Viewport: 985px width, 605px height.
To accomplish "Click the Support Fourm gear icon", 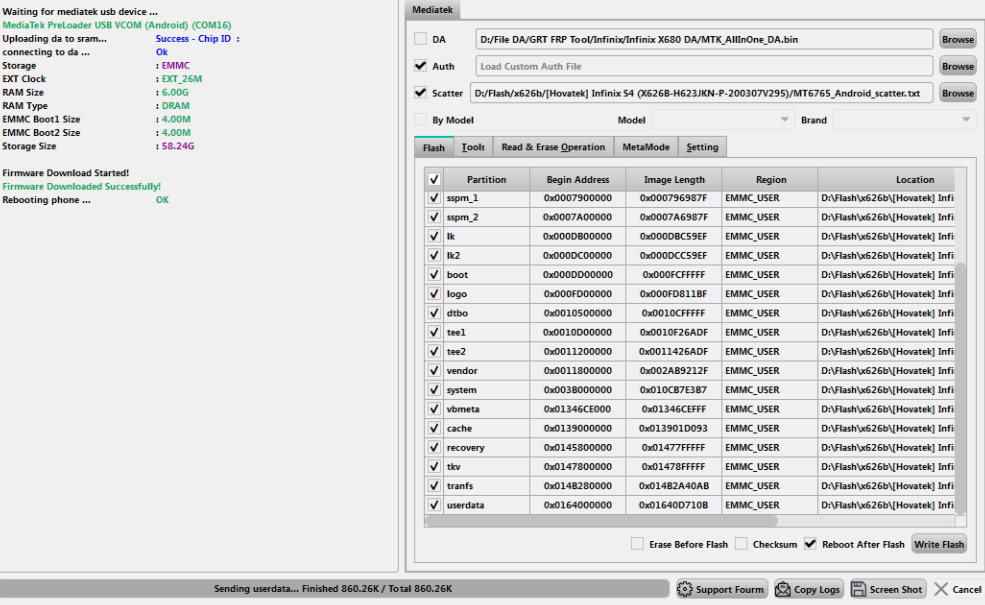I will (685, 589).
